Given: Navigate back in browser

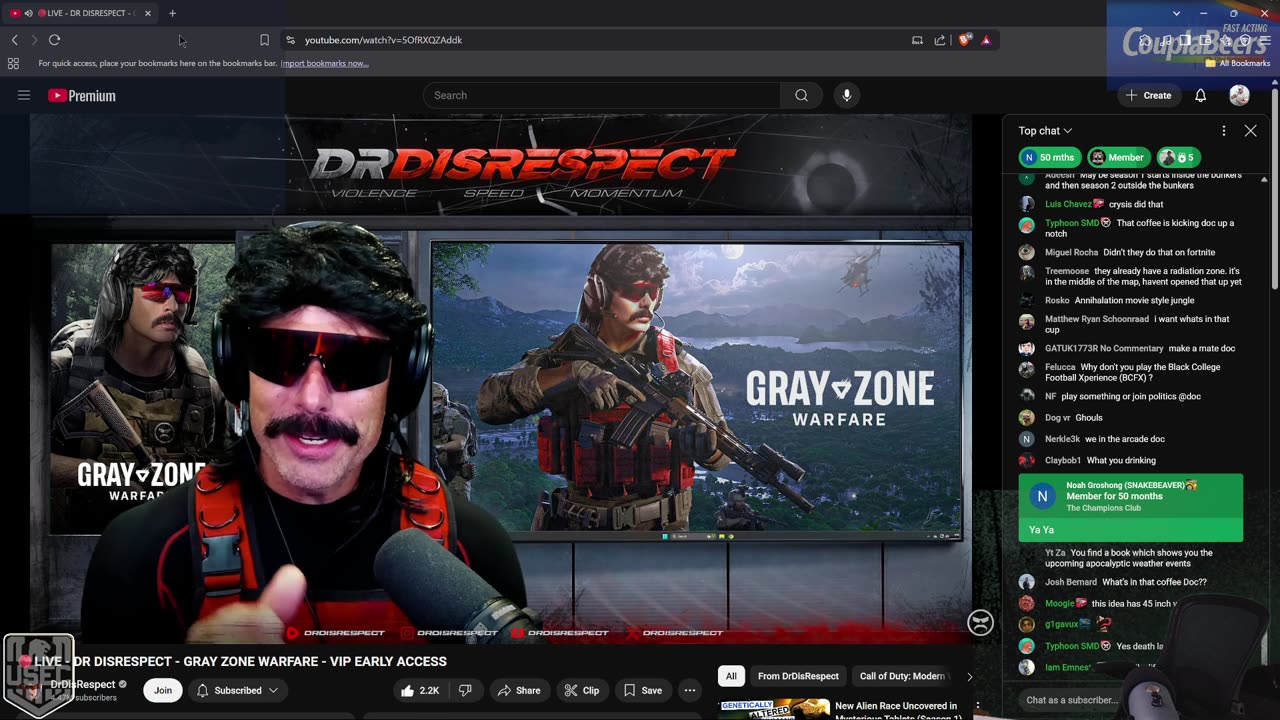Looking at the screenshot, I should [14, 40].
